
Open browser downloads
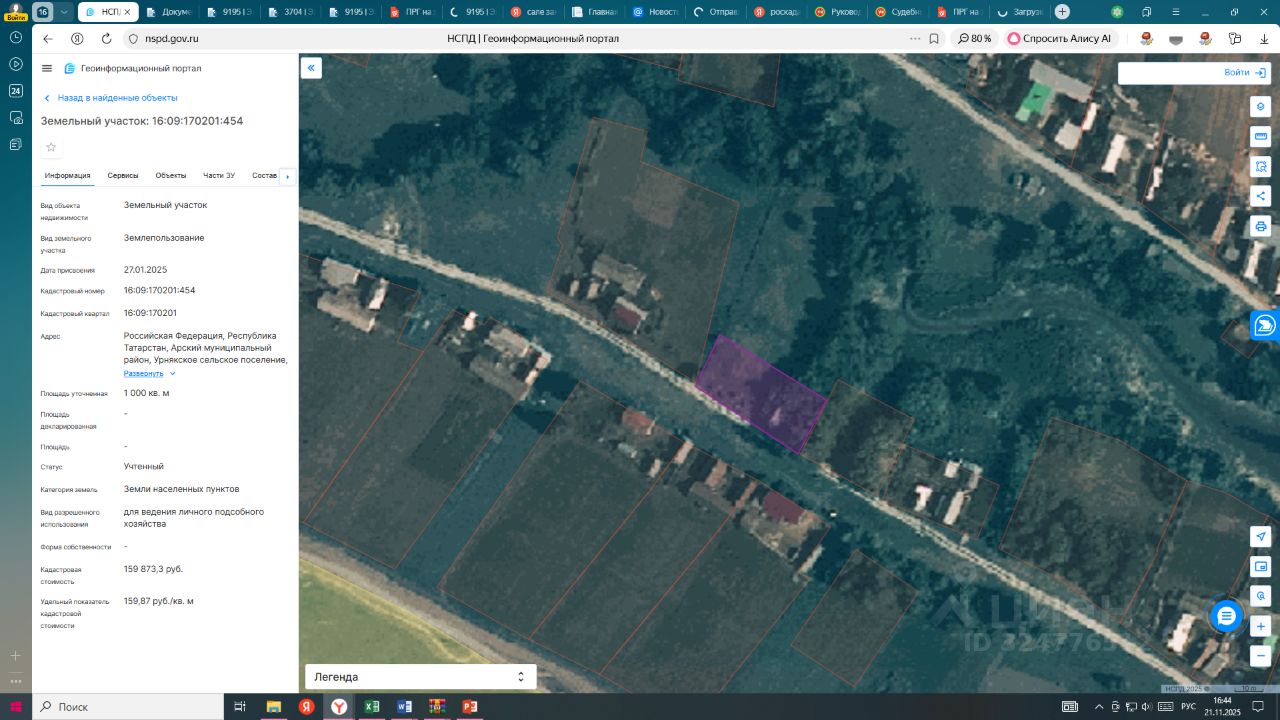click(1264, 38)
